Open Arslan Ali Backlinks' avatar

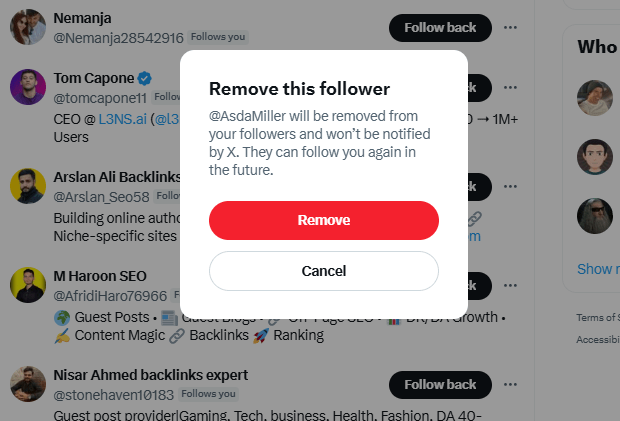pos(27,186)
